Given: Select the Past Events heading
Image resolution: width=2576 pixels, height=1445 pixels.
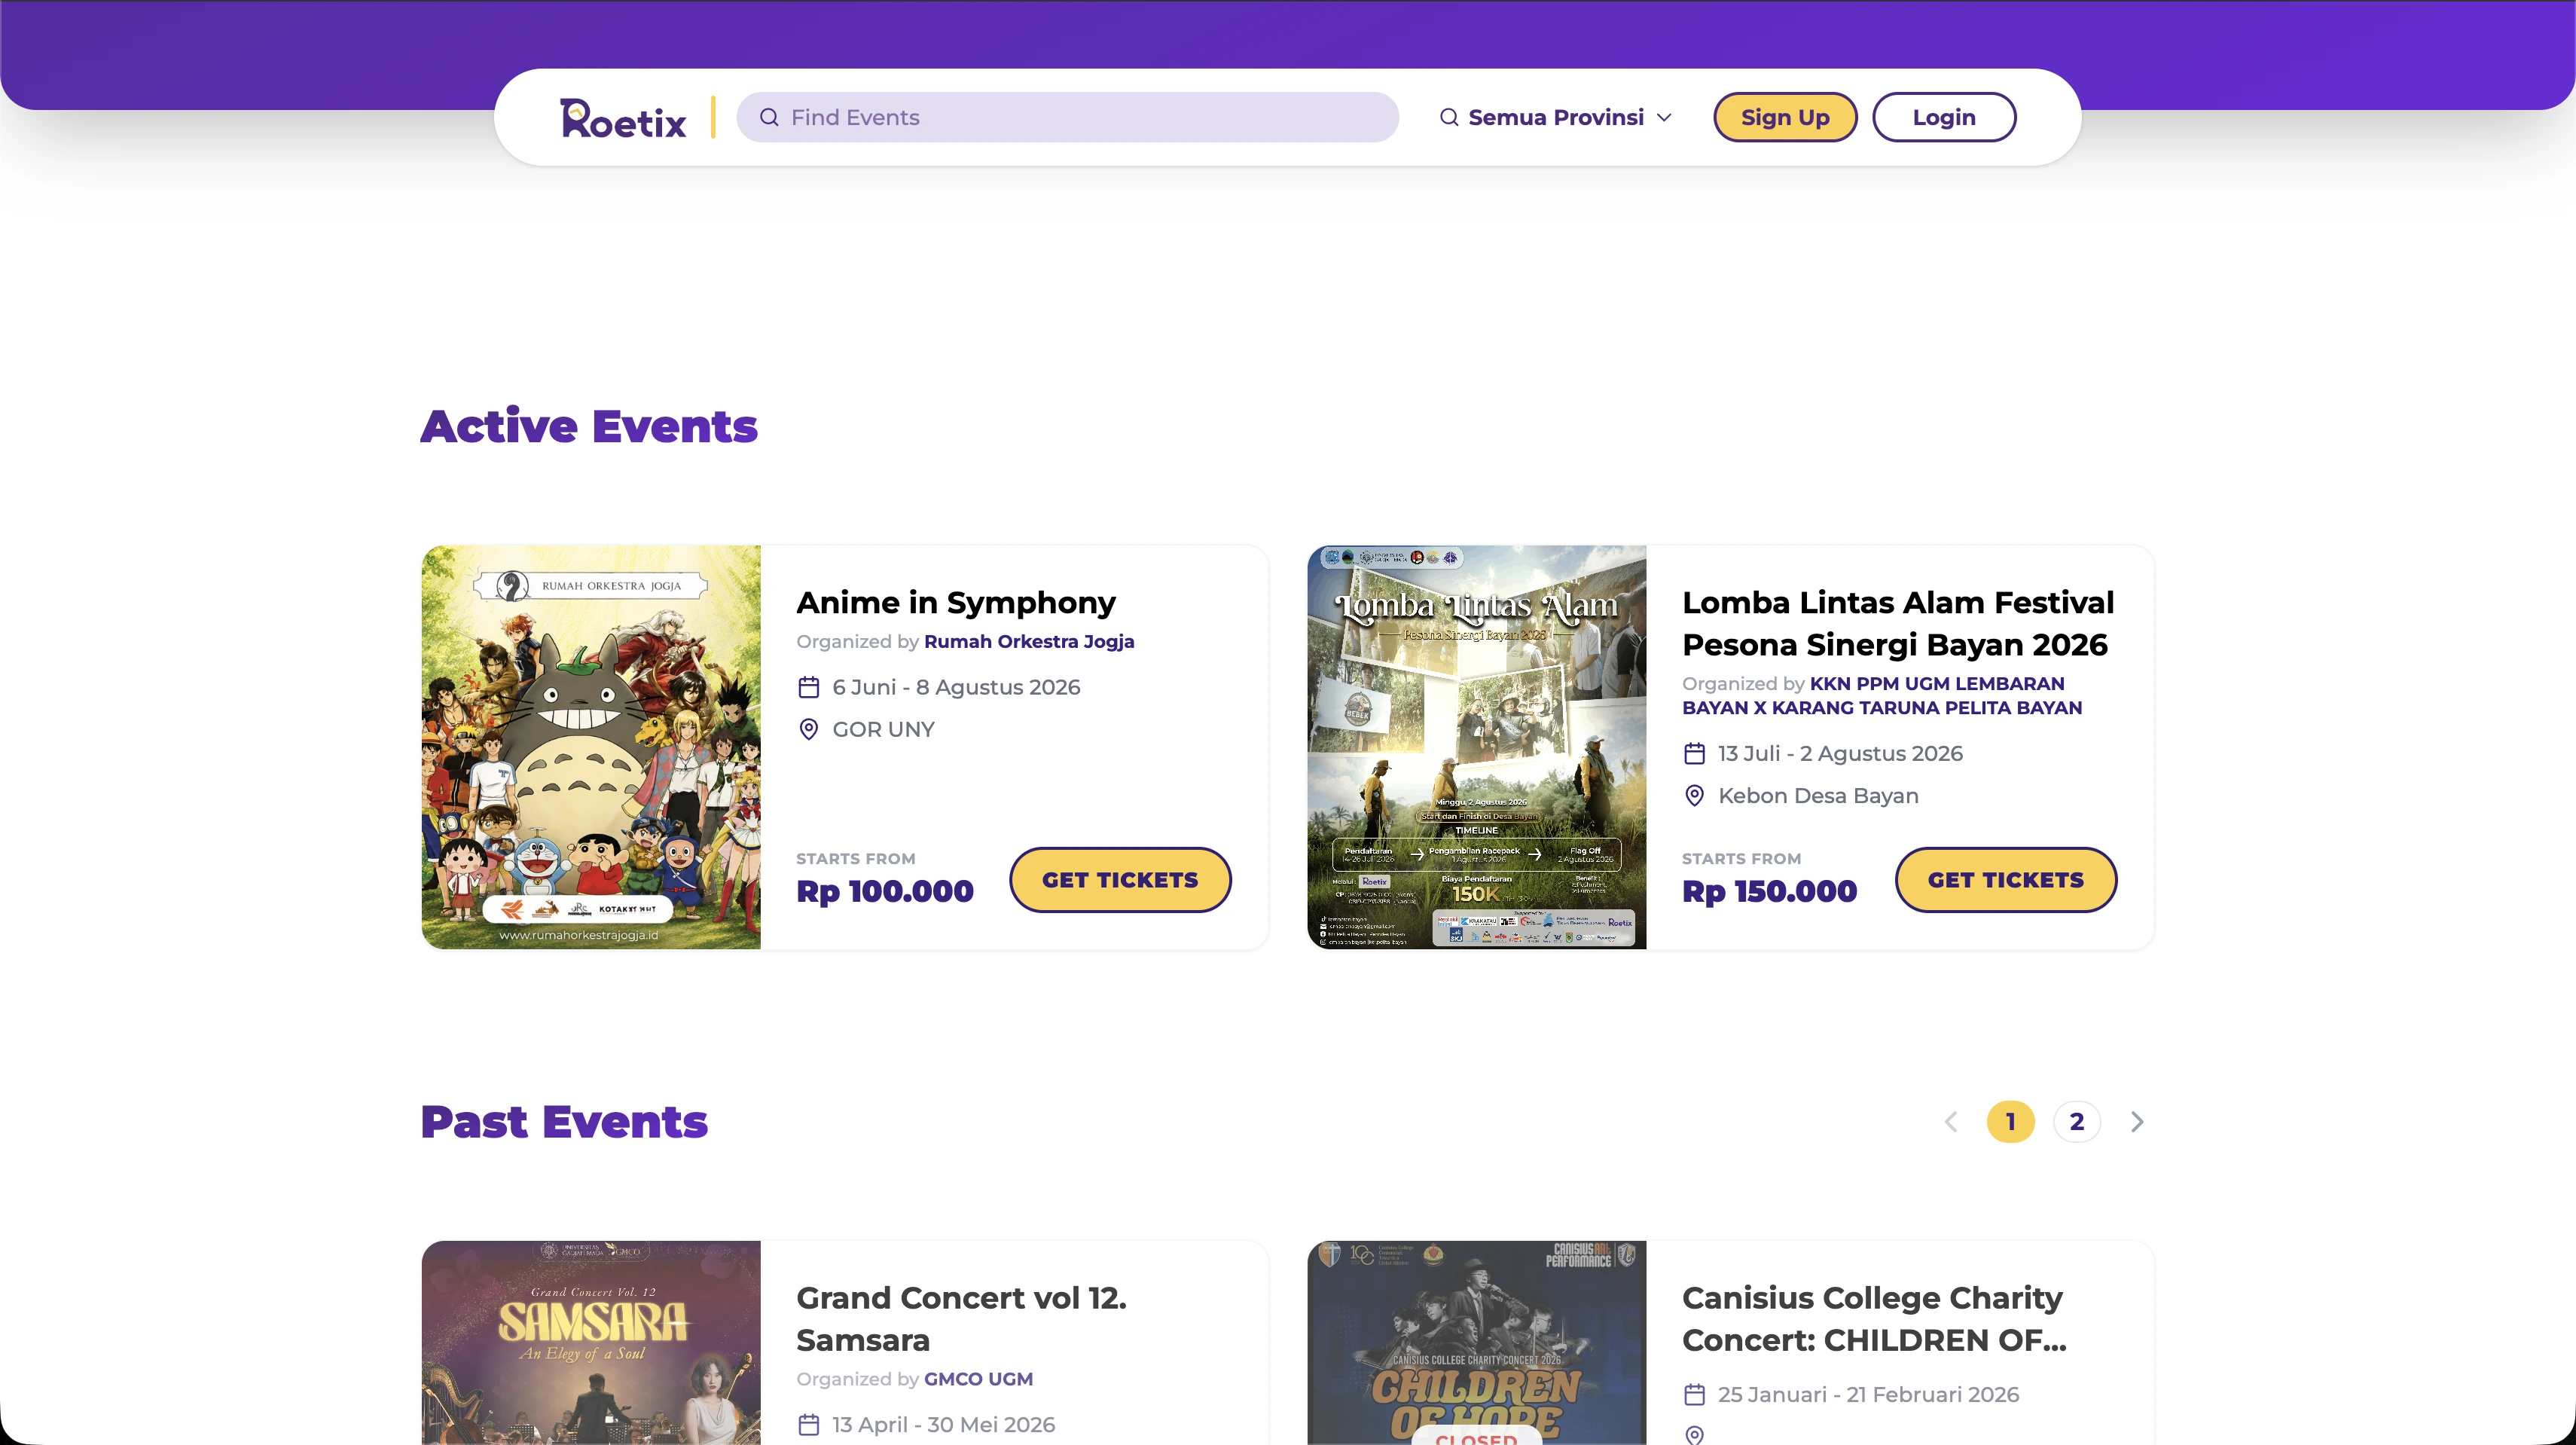Looking at the screenshot, I should point(564,1122).
